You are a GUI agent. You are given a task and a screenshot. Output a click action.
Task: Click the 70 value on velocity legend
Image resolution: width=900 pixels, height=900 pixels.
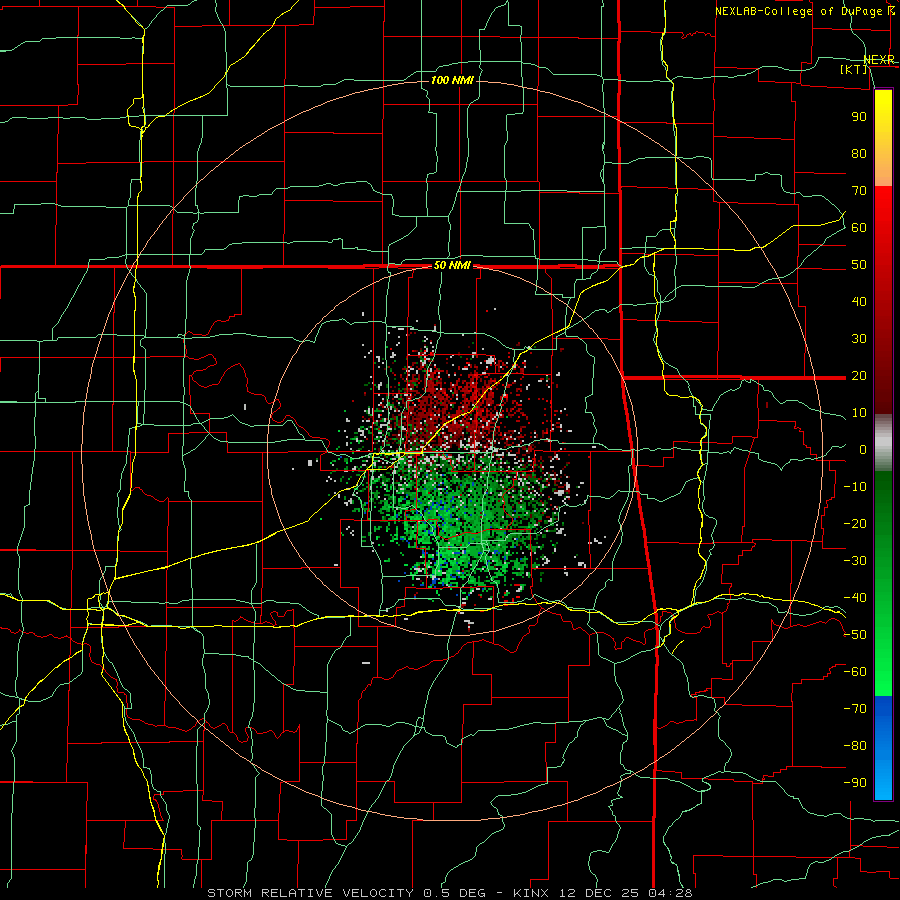(859, 191)
